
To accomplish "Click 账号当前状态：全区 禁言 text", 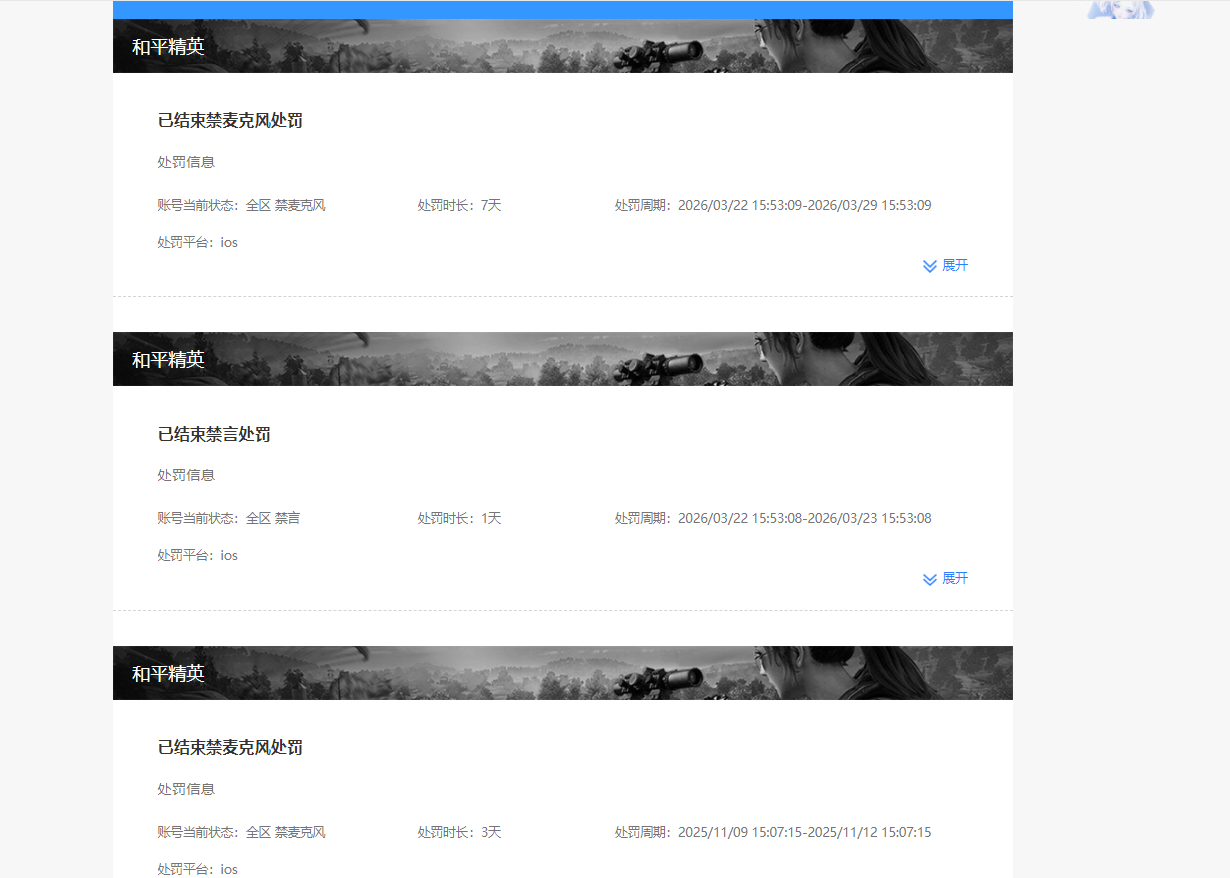I will coord(229,518).
